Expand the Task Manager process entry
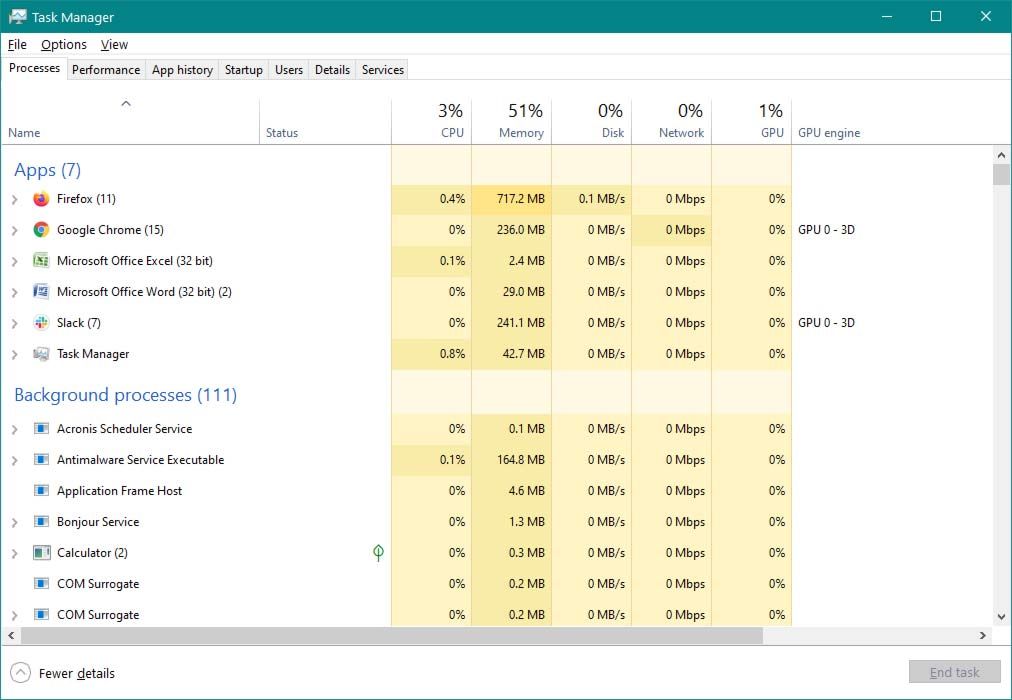 [14, 354]
